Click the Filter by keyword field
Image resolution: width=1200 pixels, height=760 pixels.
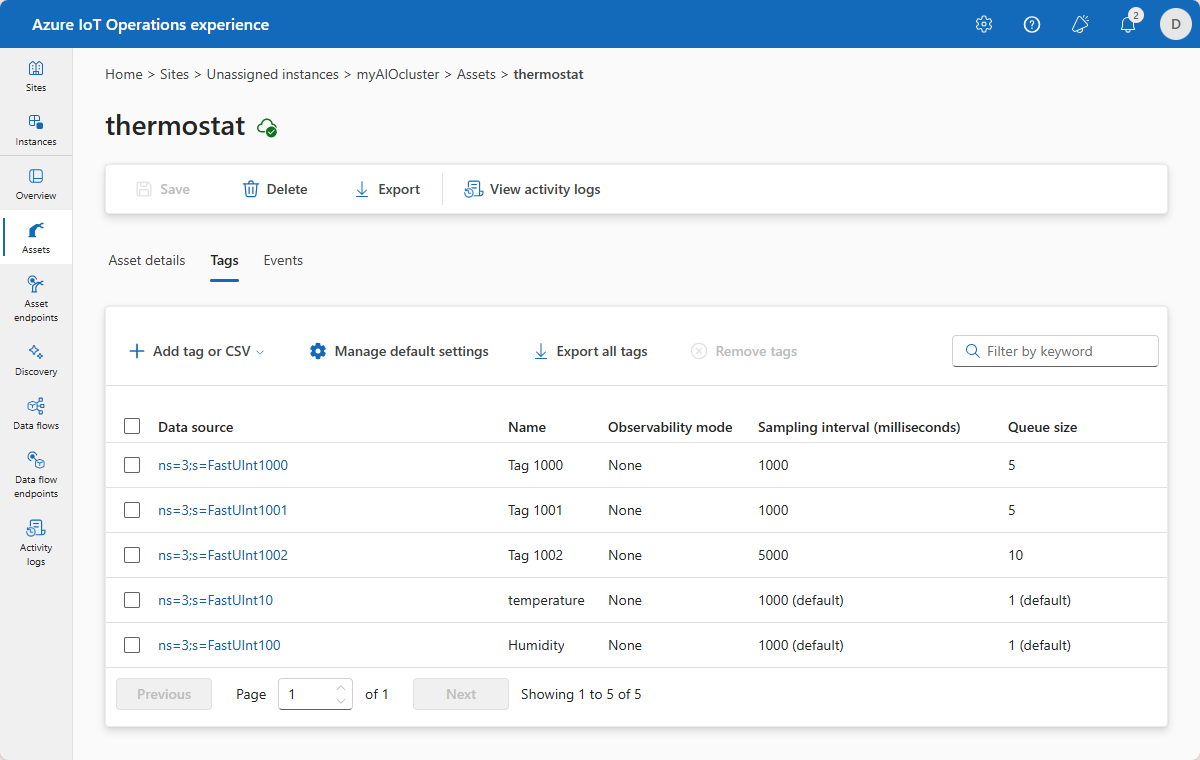(1055, 351)
